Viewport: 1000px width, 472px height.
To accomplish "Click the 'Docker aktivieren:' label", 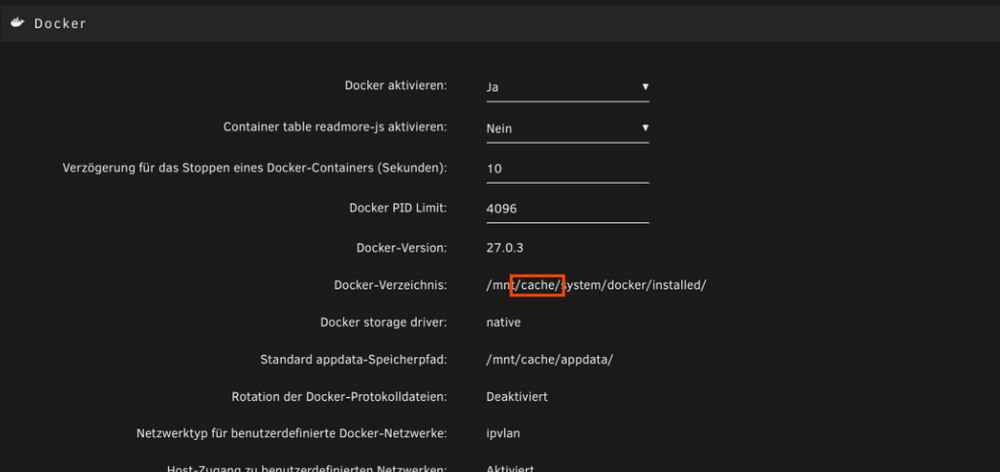I will (x=396, y=86).
